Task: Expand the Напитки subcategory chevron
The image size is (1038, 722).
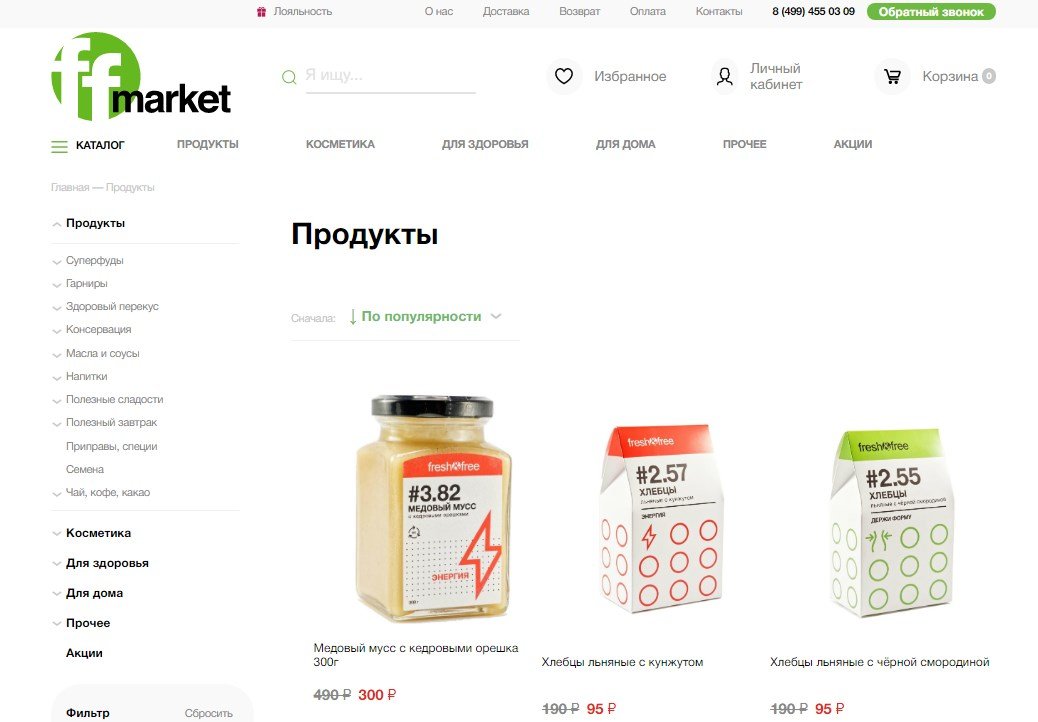Action: coord(57,378)
